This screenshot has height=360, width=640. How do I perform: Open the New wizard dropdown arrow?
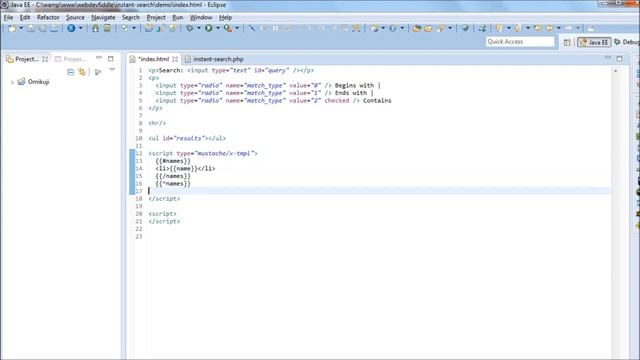21,28
